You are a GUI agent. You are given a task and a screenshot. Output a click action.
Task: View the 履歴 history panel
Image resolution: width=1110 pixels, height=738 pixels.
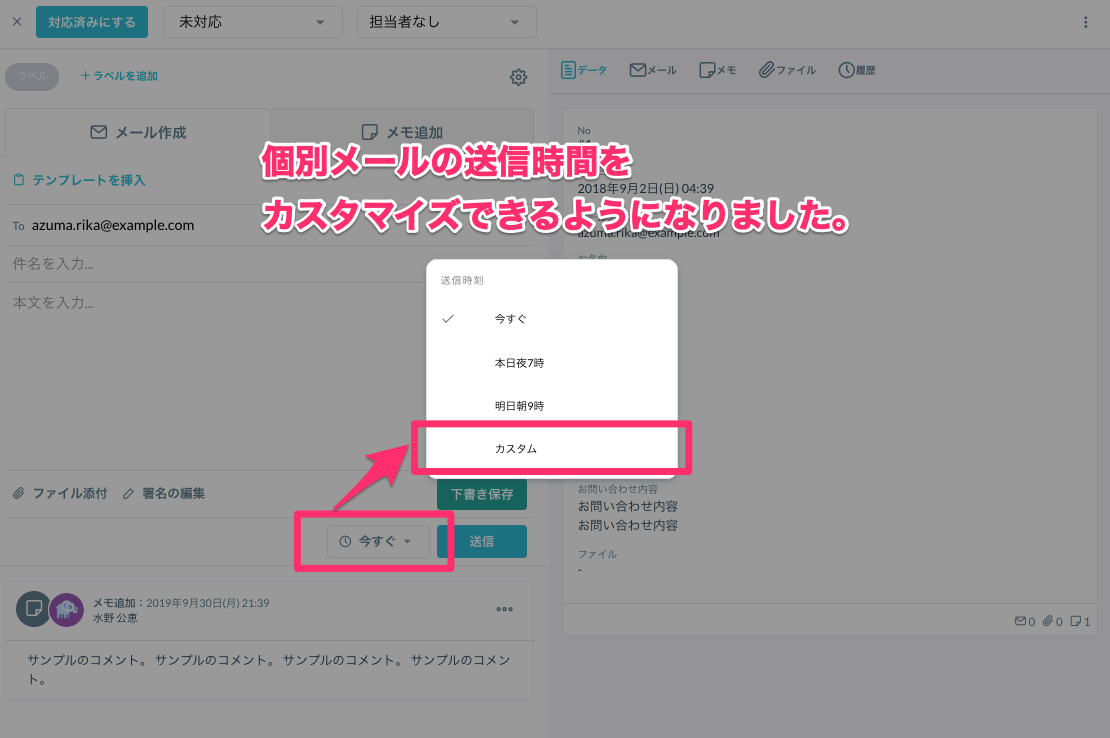[x=856, y=70]
